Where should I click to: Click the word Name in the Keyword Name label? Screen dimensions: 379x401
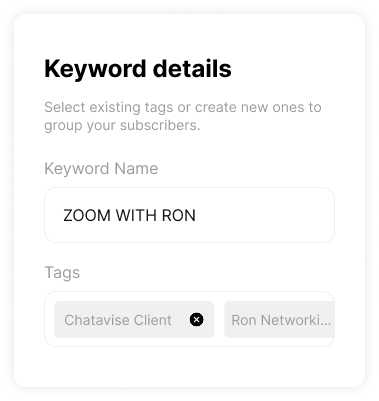(x=136, y=169)
